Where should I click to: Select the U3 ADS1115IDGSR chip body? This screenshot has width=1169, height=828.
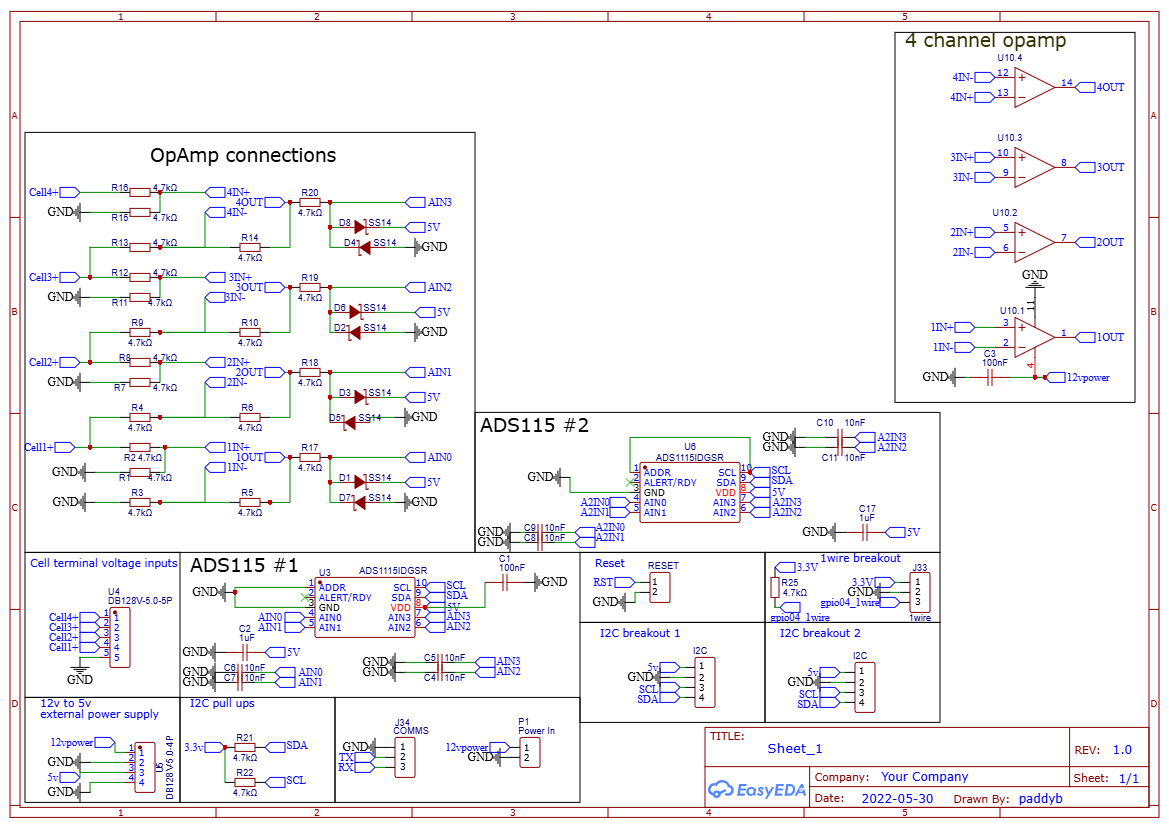pyautogui.click(x=364, y=609)
